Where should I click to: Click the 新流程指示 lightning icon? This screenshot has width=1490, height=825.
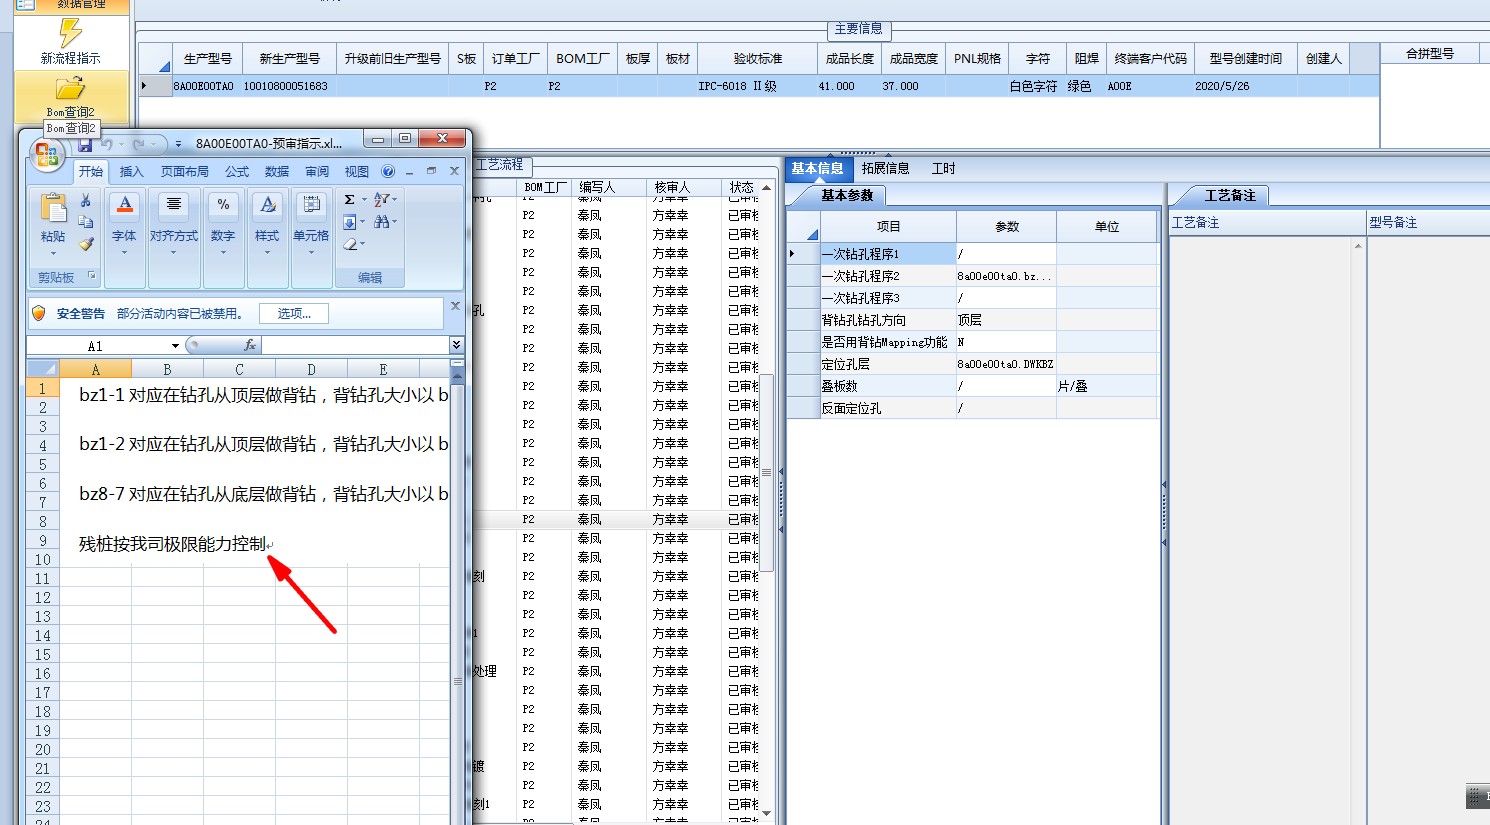pos(70,33)
